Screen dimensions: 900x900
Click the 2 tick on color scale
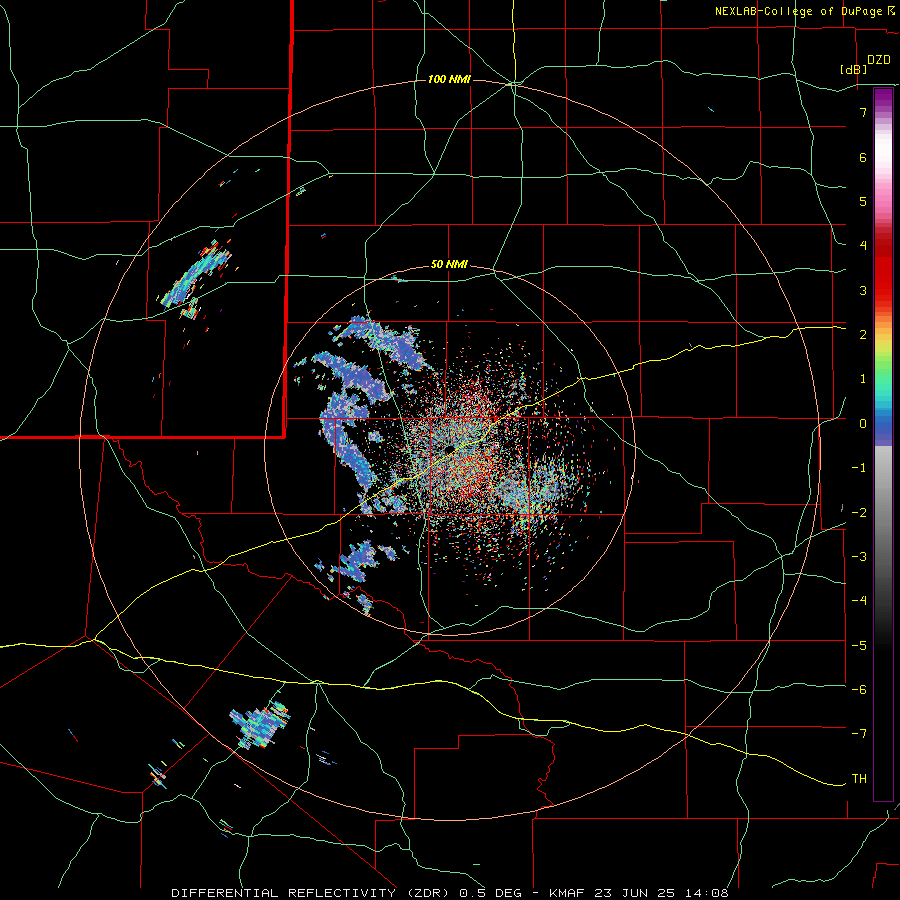coord(863,335)
